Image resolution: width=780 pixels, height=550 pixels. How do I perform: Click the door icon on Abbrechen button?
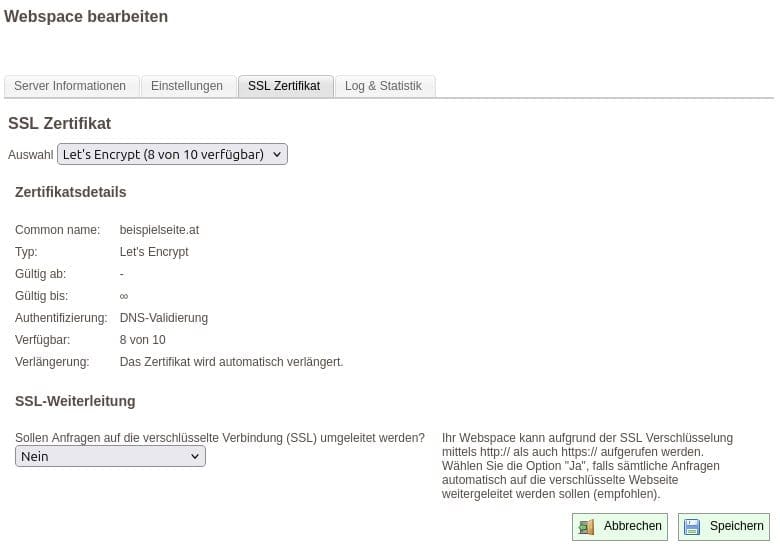pyautogui.click(x=586, y=527)
